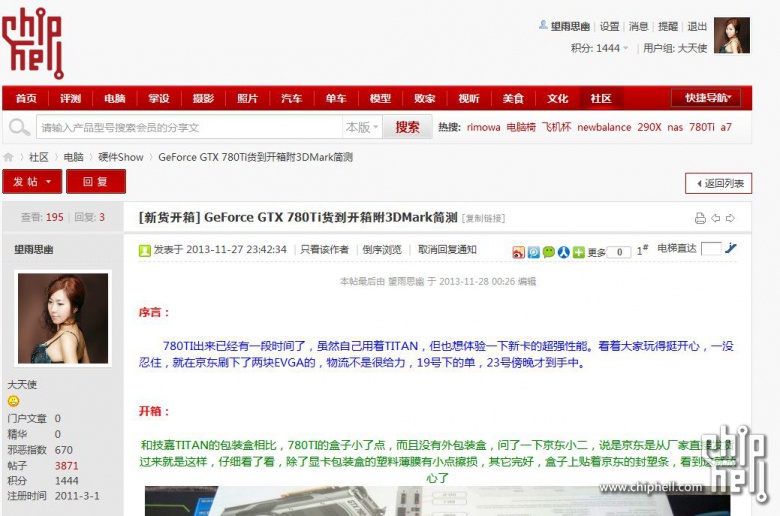Viewport: 780px width, 516px height.
Task: Click 更多 more share options link
Action: [x=596, y=253]
